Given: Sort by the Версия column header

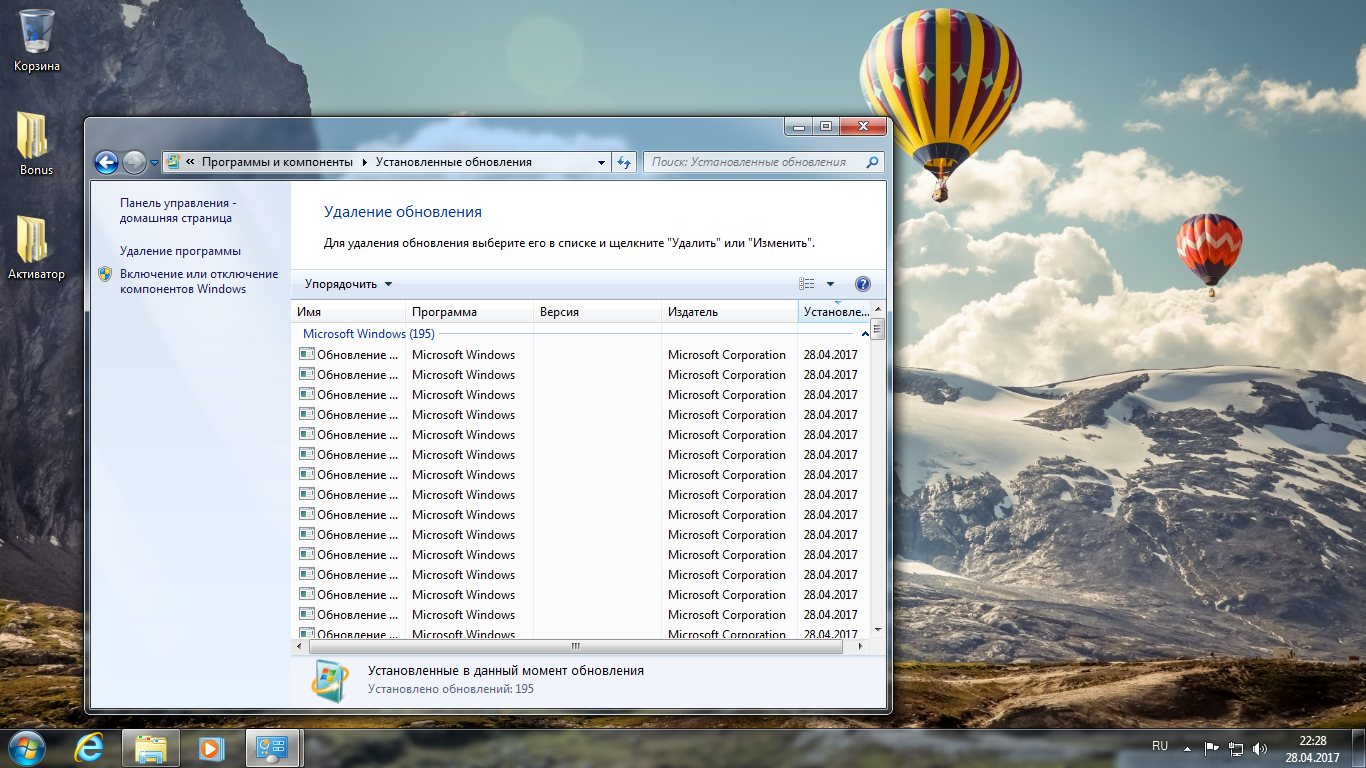Looking at the screenshot, I should tap(597, 312).
